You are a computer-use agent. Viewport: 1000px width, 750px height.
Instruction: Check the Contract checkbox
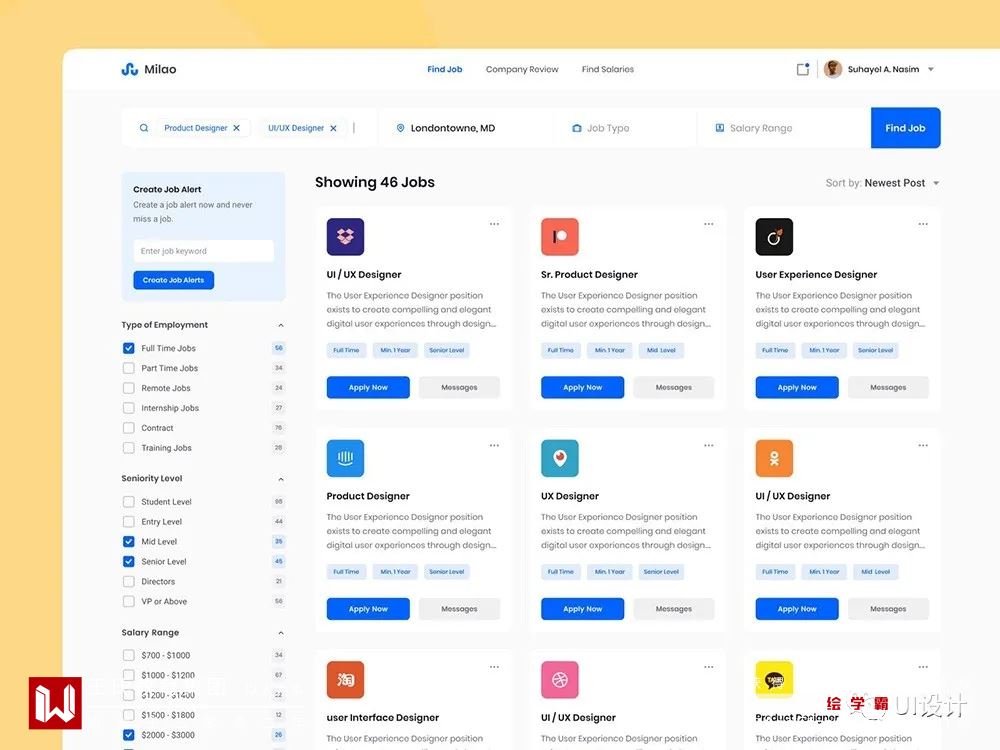coord(129,428)
